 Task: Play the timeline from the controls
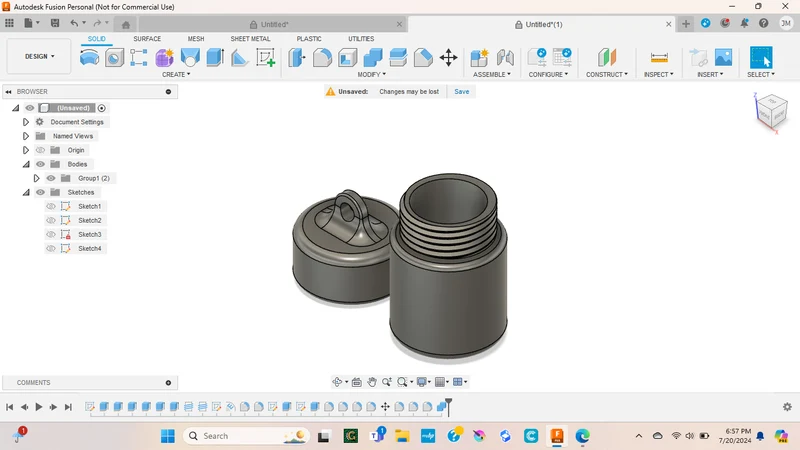(39, 407)
